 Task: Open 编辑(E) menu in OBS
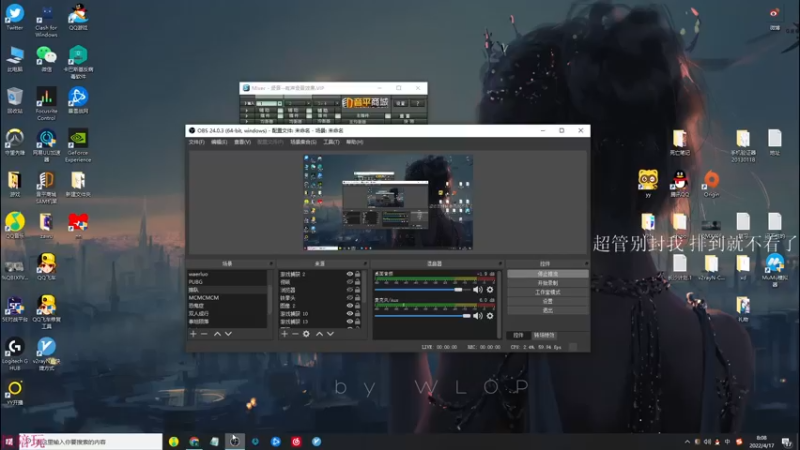pos(219,142)
